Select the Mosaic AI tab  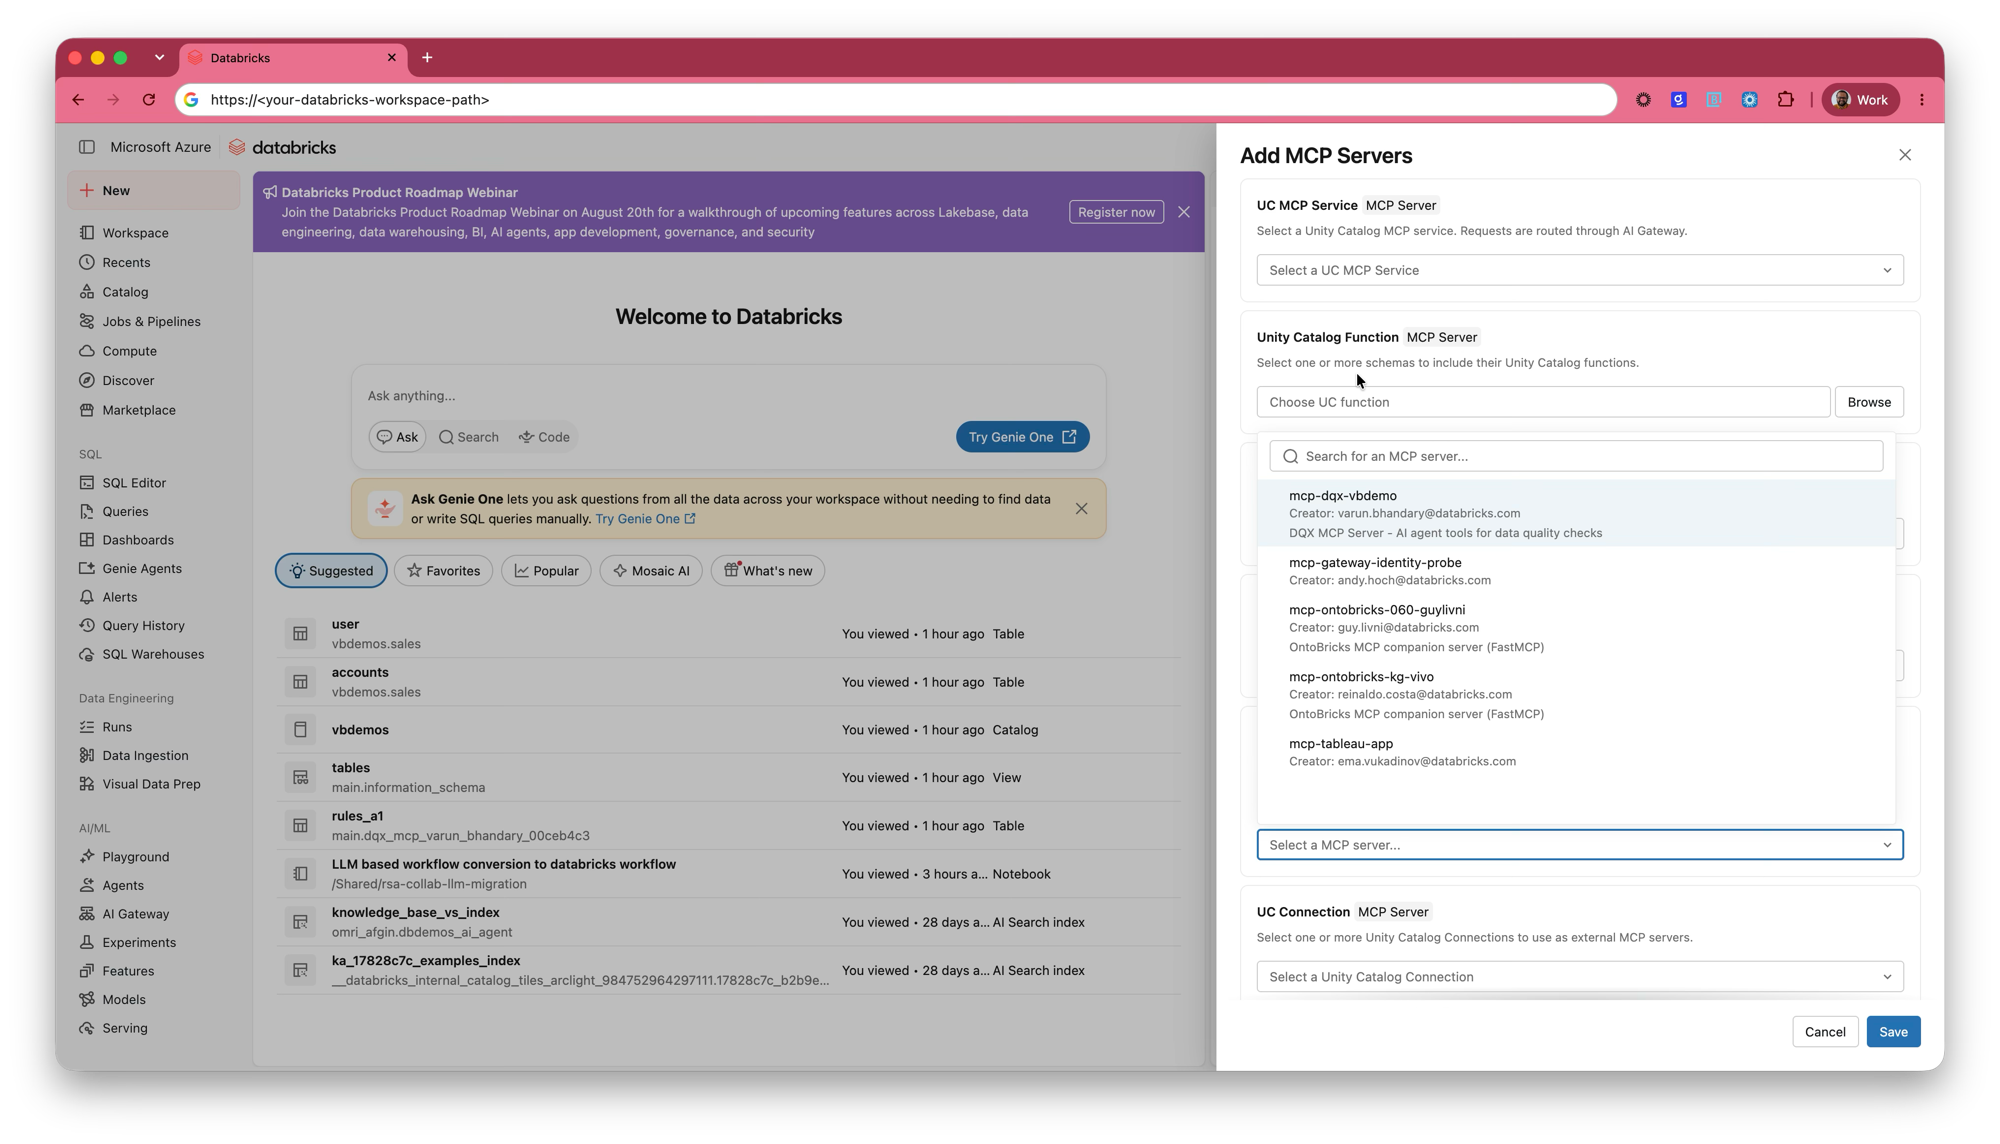pyautogui.click(x=651, y=571)
